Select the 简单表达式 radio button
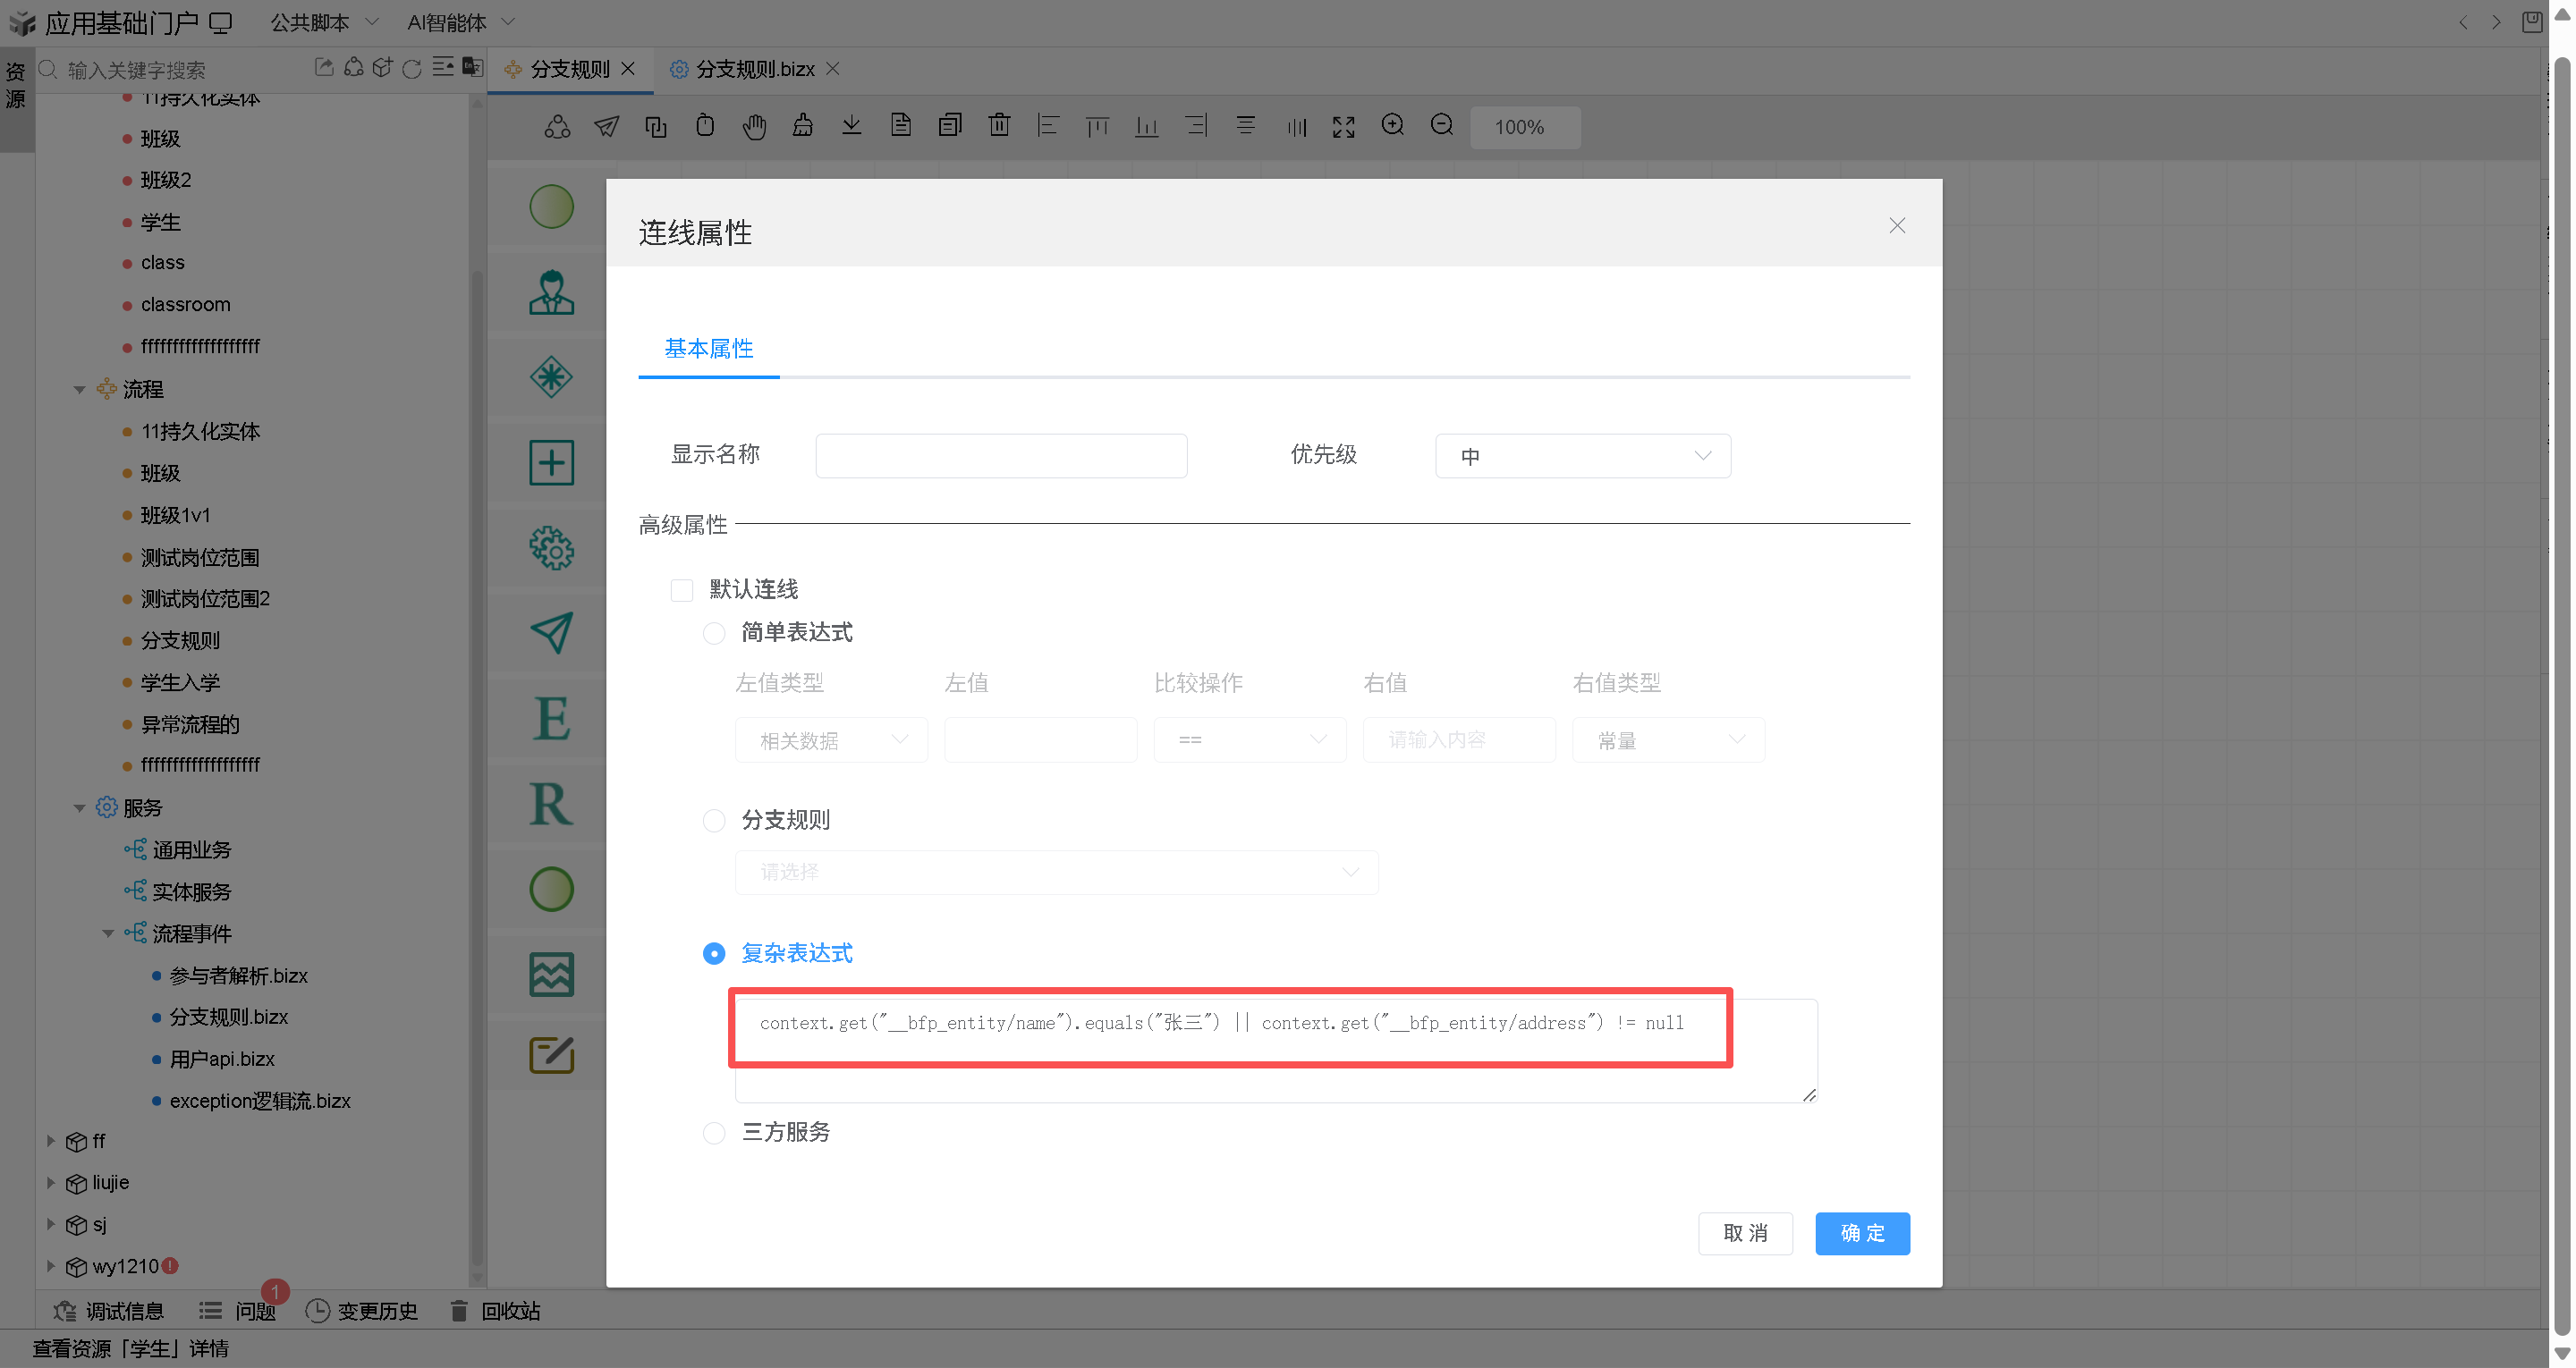The width and height of the screenshot is (2576, 1368). tap(714, 633)
